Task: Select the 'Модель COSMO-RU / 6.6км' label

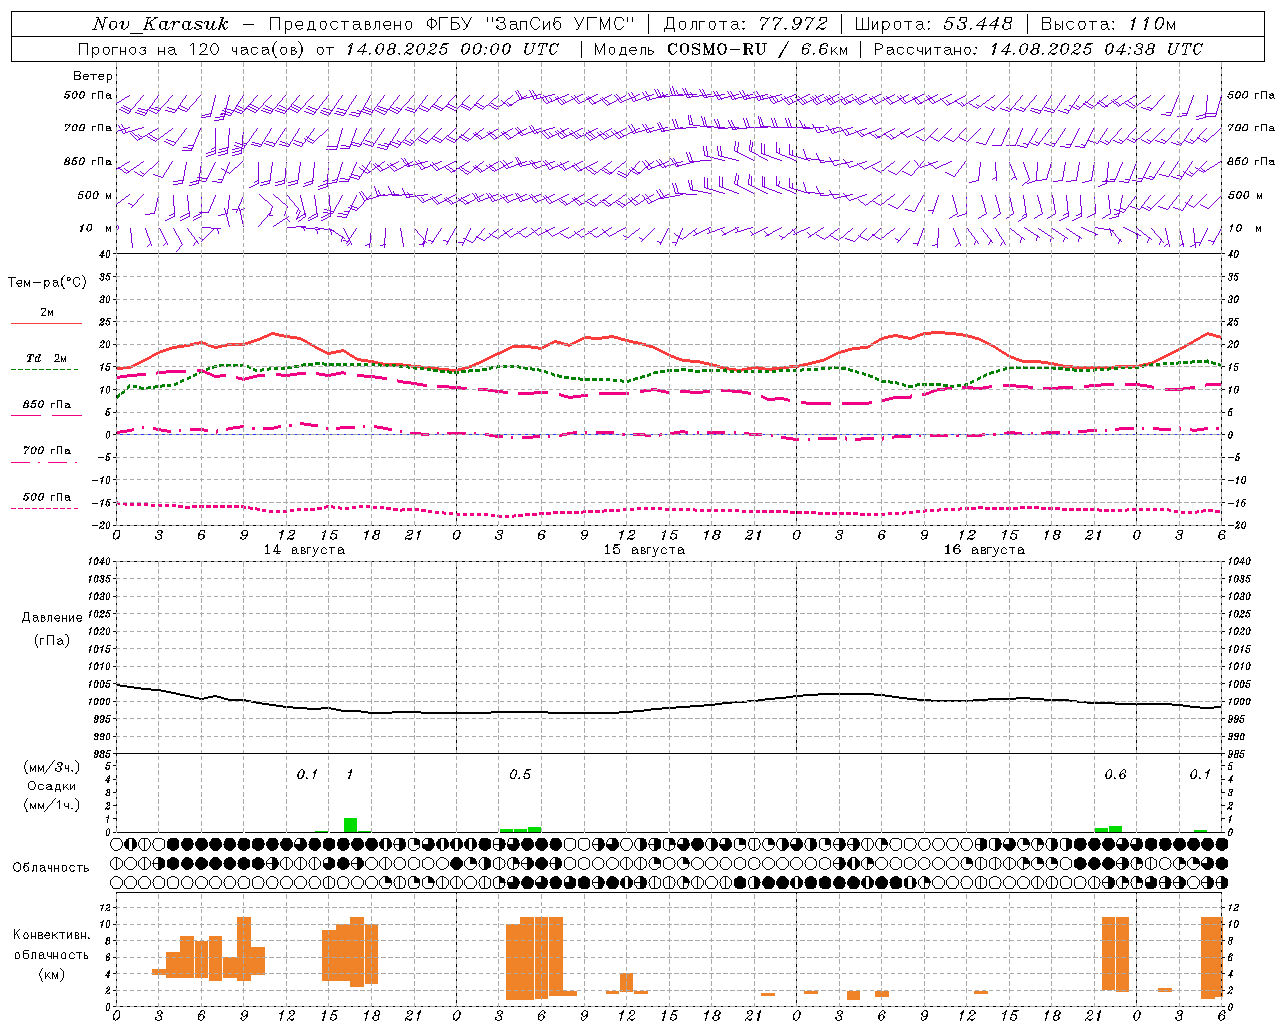Action: click(x=720, y=49)
